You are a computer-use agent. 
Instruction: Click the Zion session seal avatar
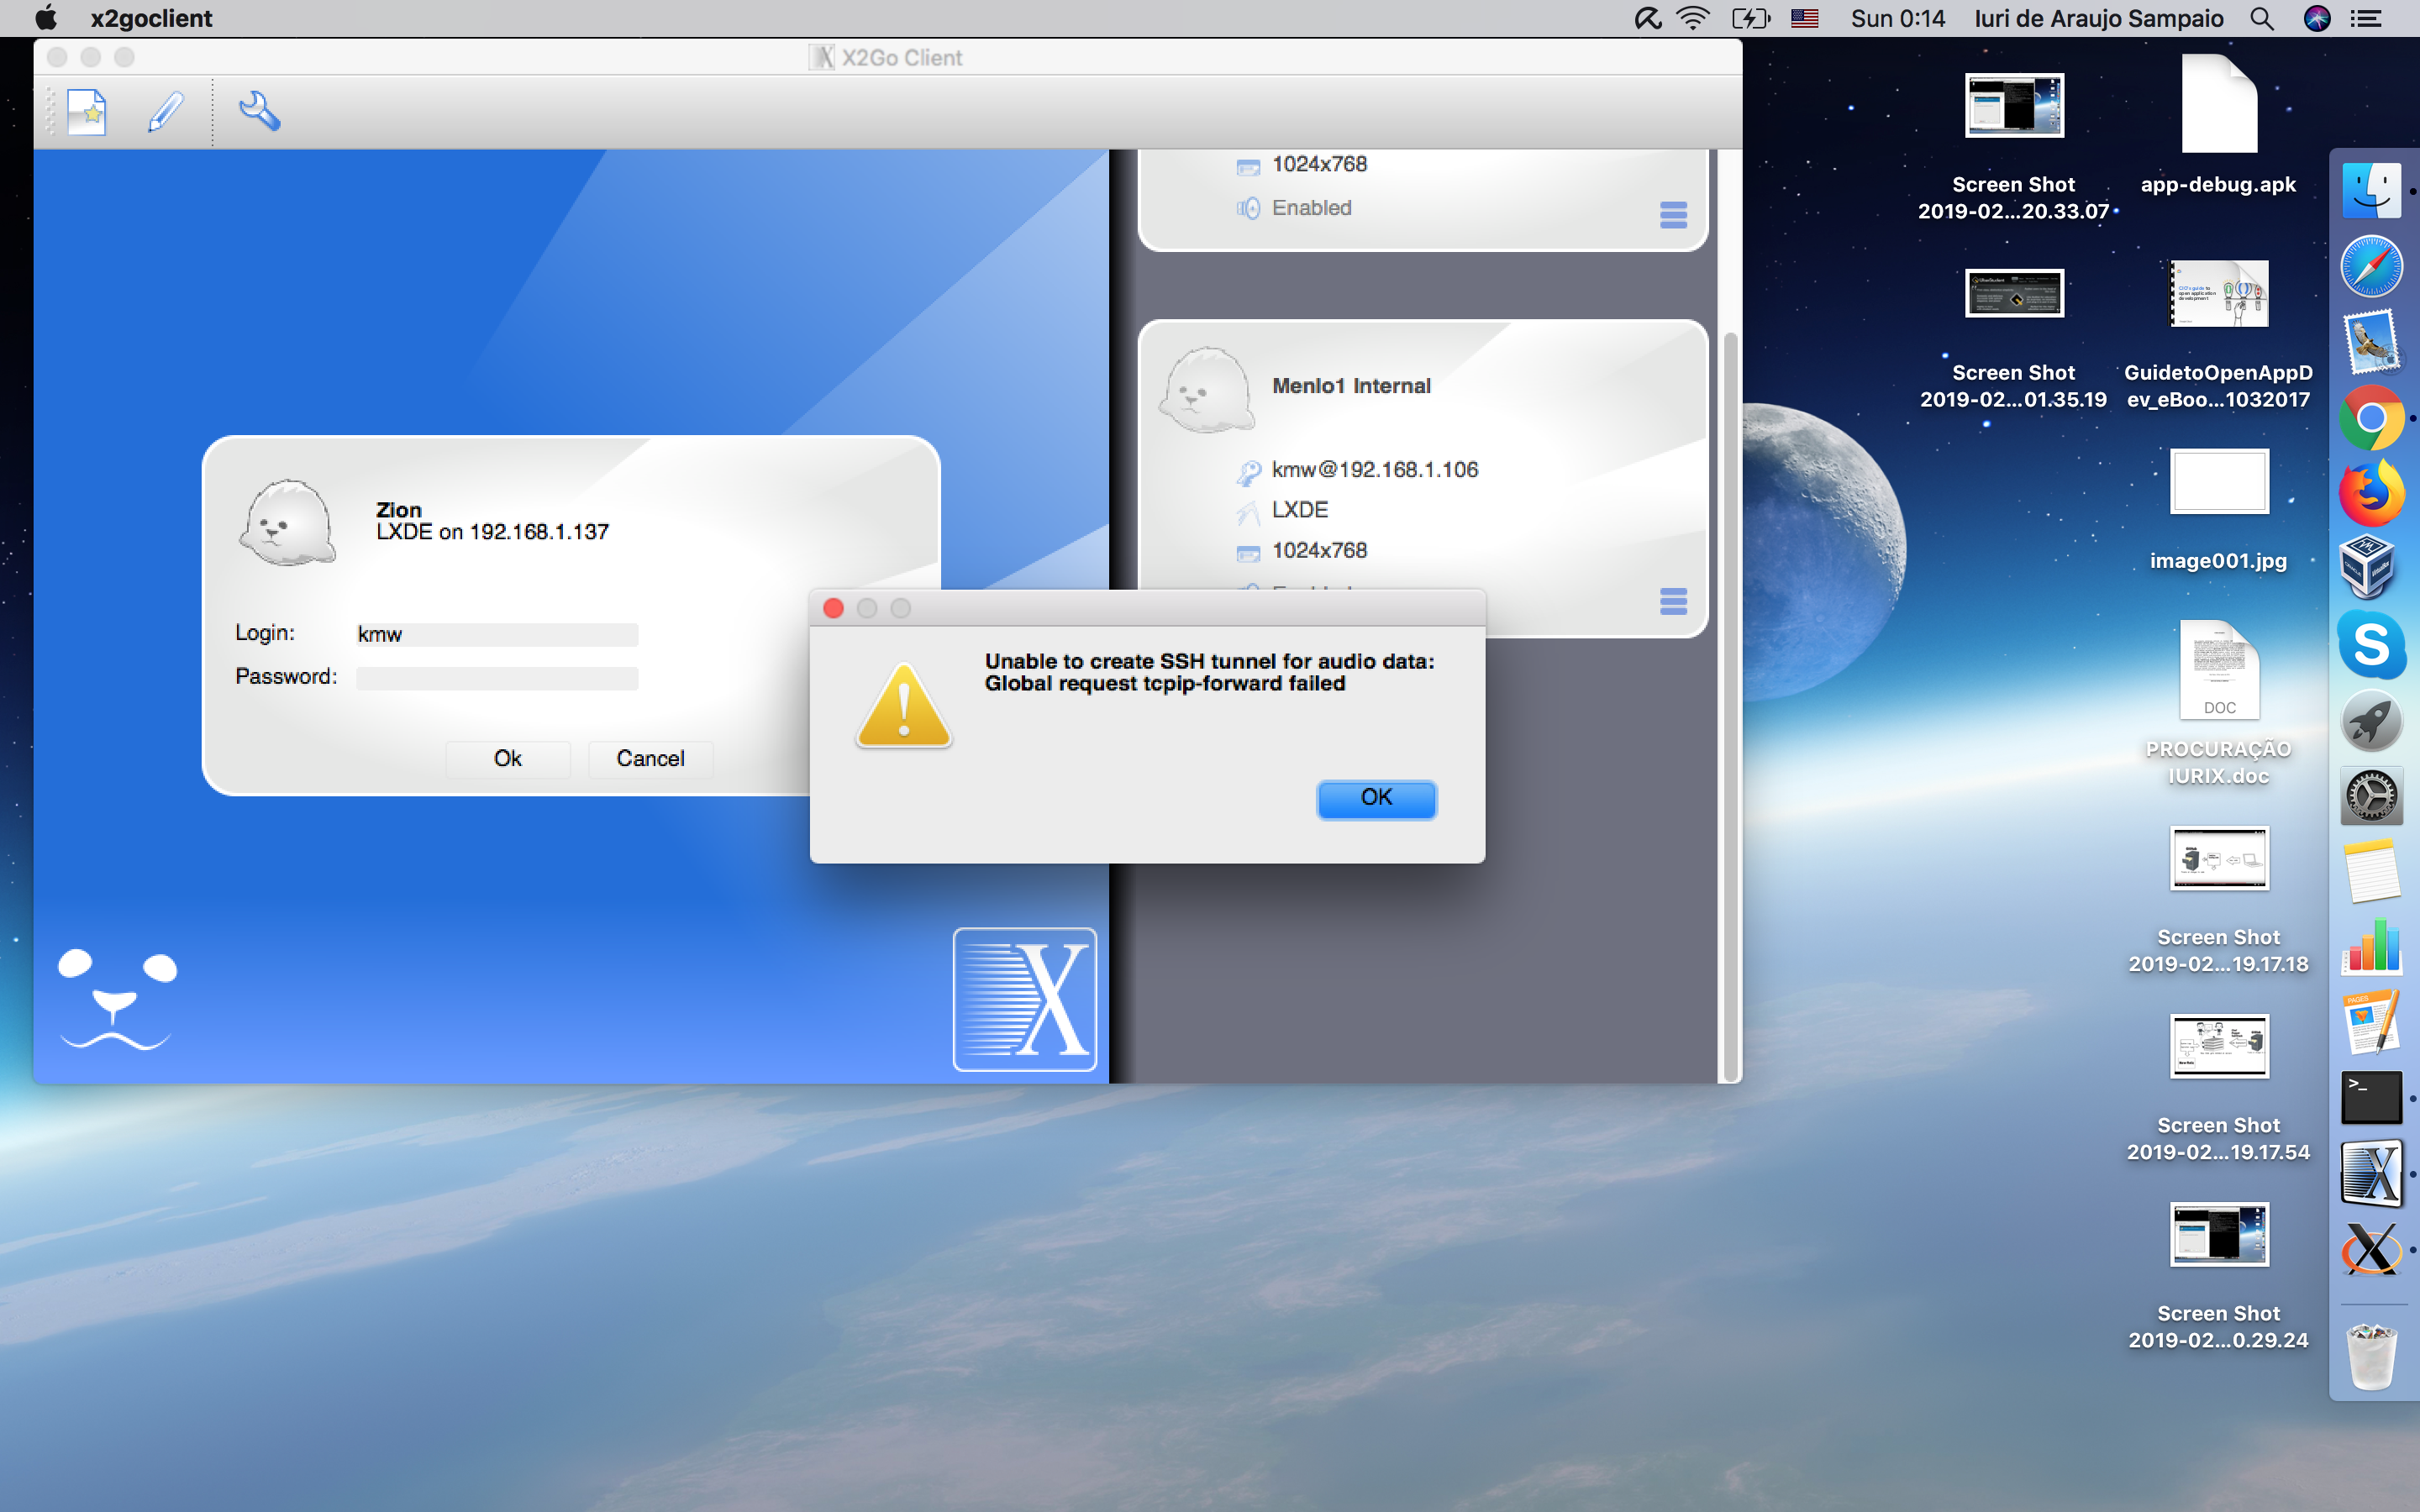287,522
